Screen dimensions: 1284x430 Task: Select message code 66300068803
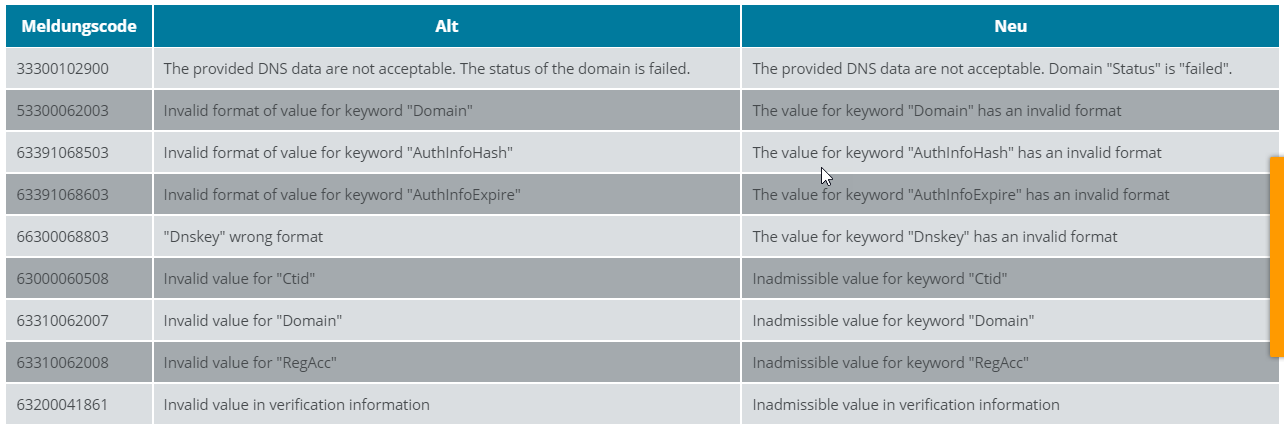pos(63,237)
